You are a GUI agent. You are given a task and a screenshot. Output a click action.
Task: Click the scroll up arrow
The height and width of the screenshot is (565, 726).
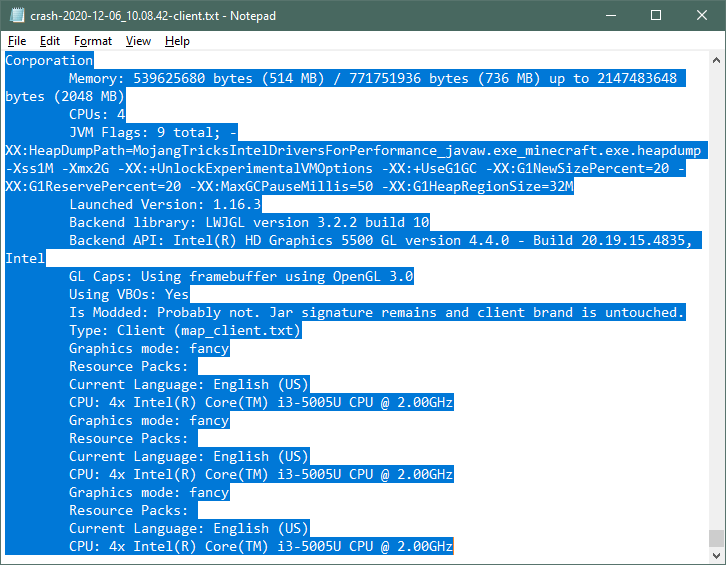tap(716, 60)
